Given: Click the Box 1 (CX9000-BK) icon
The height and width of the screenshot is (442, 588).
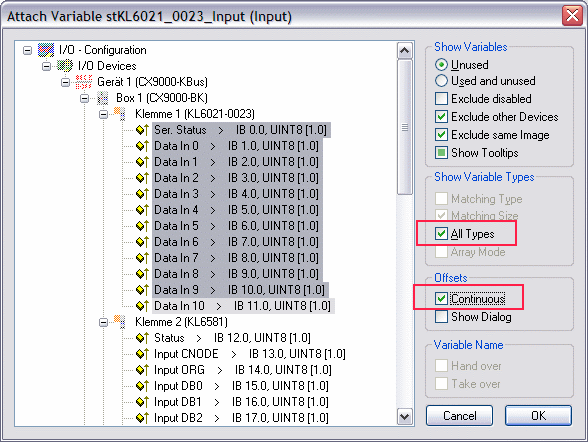Looking at the screenshot, I should (x=102, y=98).
